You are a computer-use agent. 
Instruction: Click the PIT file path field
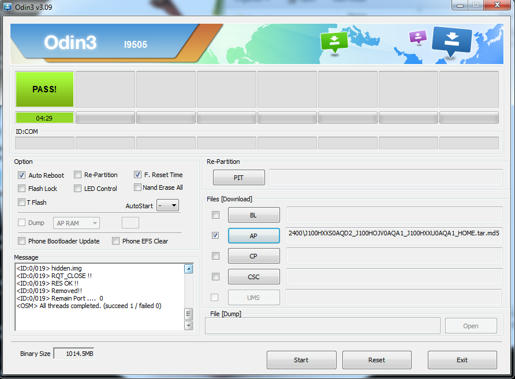[386, 177]
